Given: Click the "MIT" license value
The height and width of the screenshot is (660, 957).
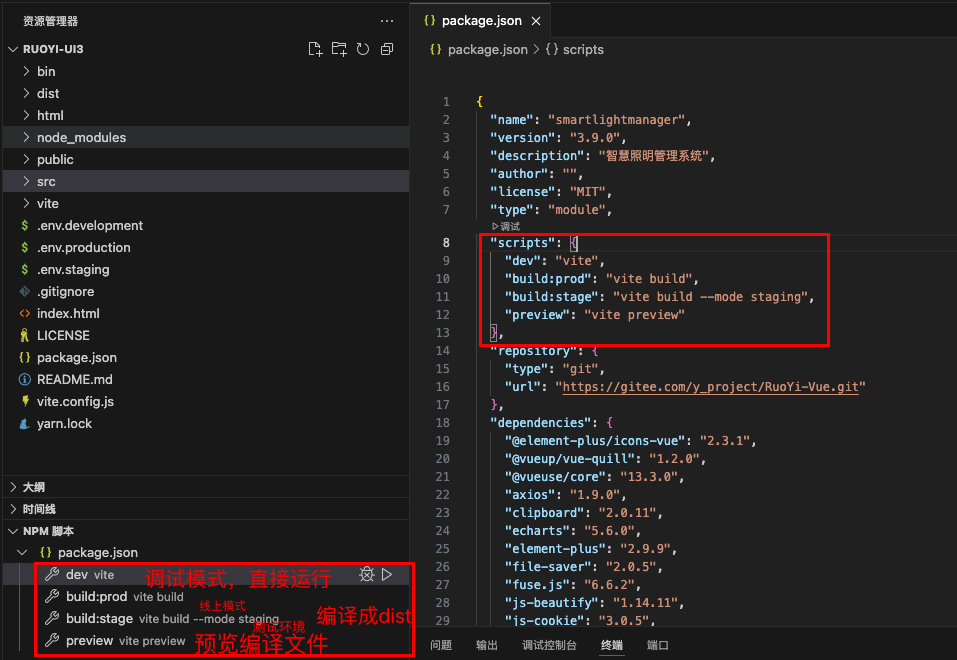Looking at the screenshot, I should [x=587, y=192].
